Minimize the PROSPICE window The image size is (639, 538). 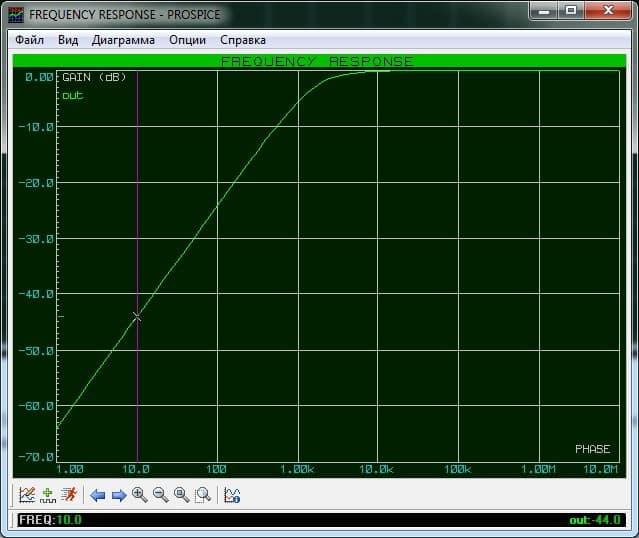click(x=544, y=11)
